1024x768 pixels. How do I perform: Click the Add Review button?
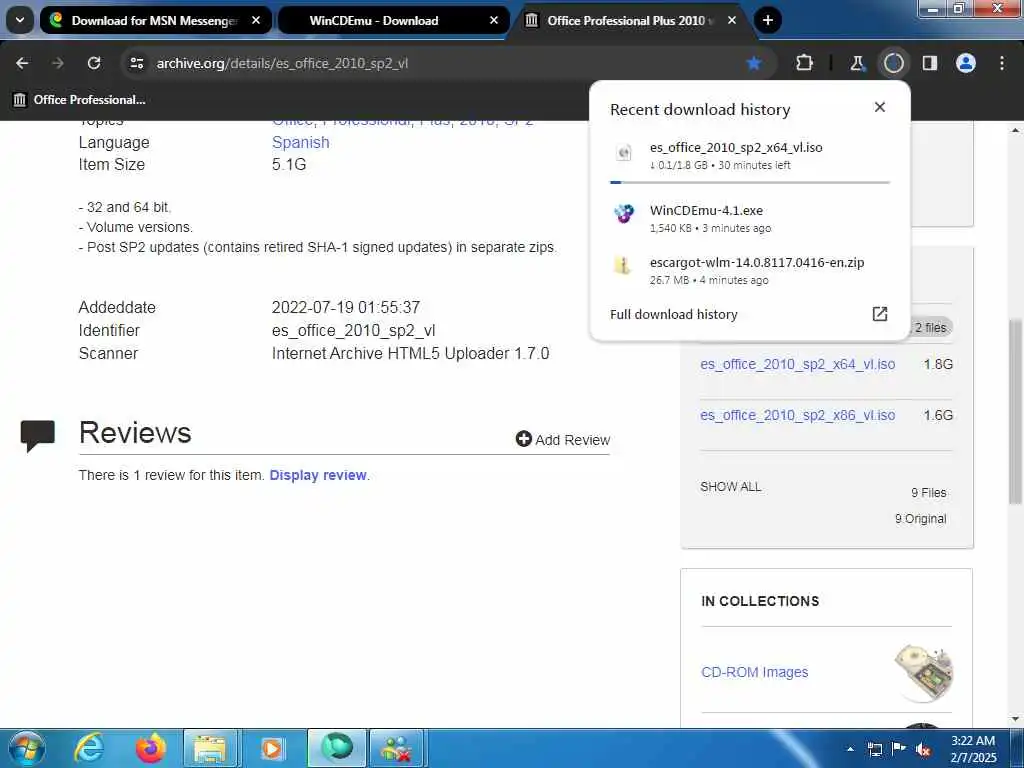[x=563, y=440]
